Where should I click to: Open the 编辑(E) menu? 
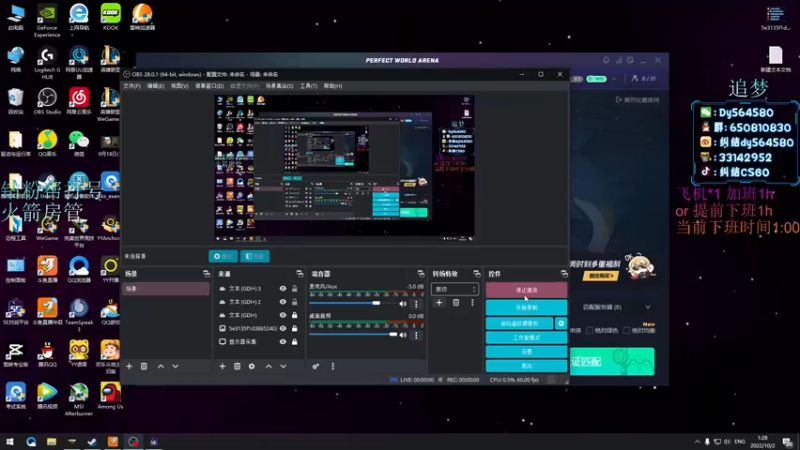156,86
